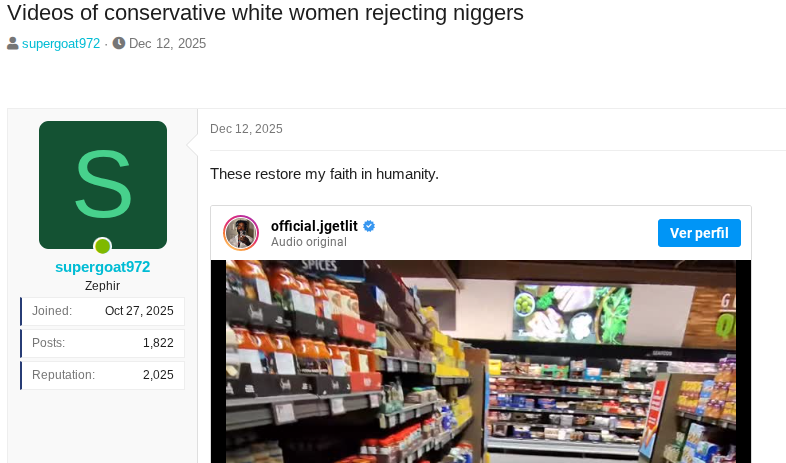
Task: Click the blue verified badge icon
Action: (x=369, y=226)
